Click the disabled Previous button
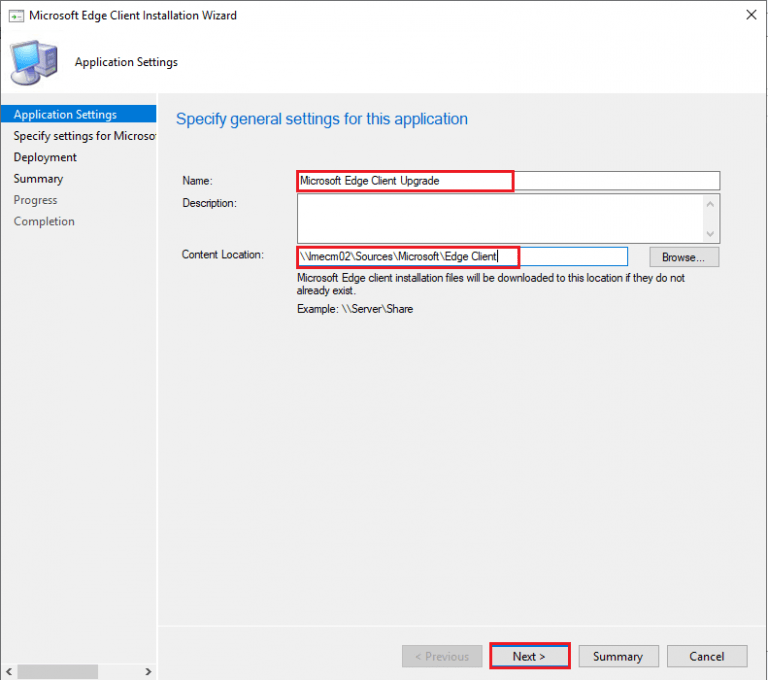The width and height of the screenshot is (768, 680). 442,656
